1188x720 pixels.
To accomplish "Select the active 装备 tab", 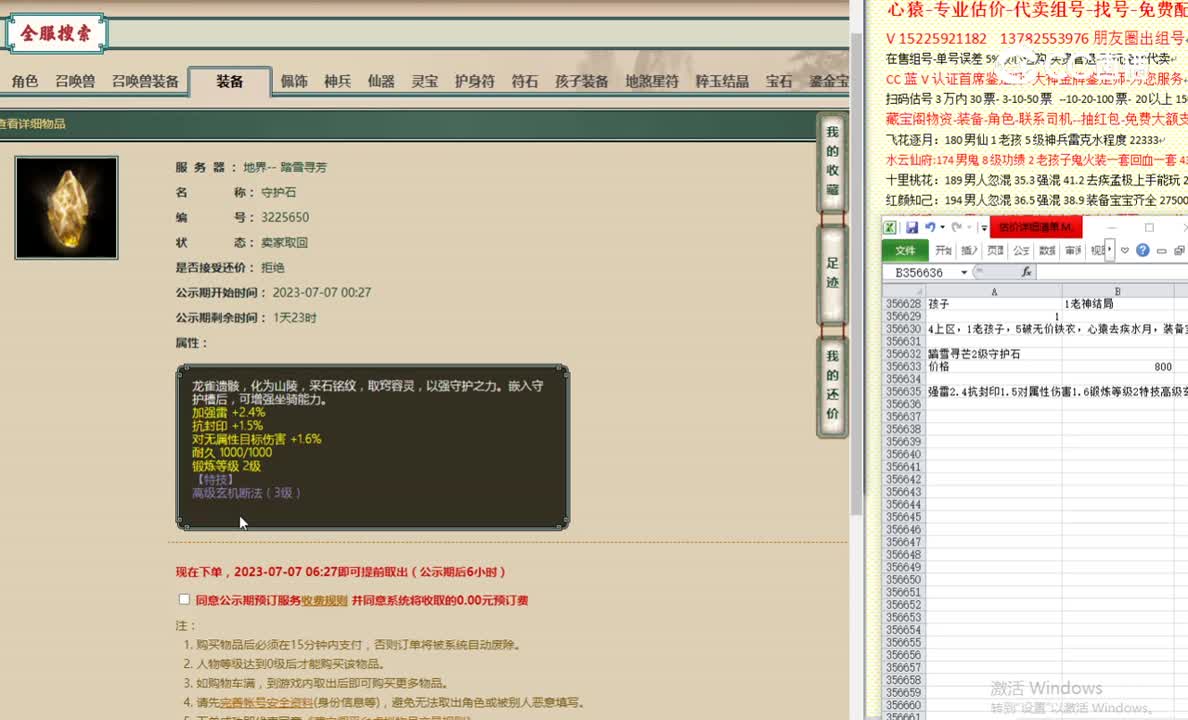I will (230, 81).
